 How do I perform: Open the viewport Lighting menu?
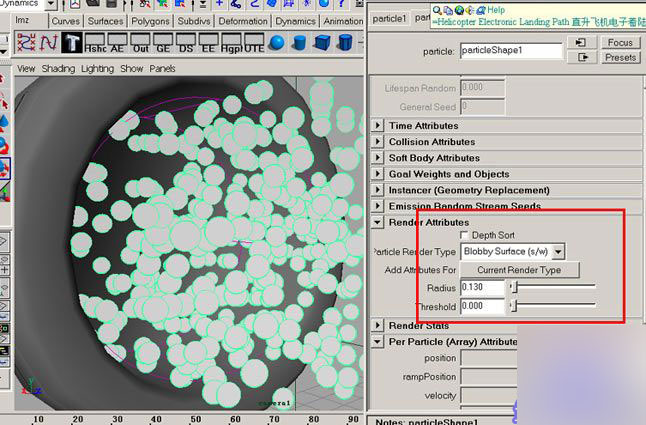coord(98,68)
